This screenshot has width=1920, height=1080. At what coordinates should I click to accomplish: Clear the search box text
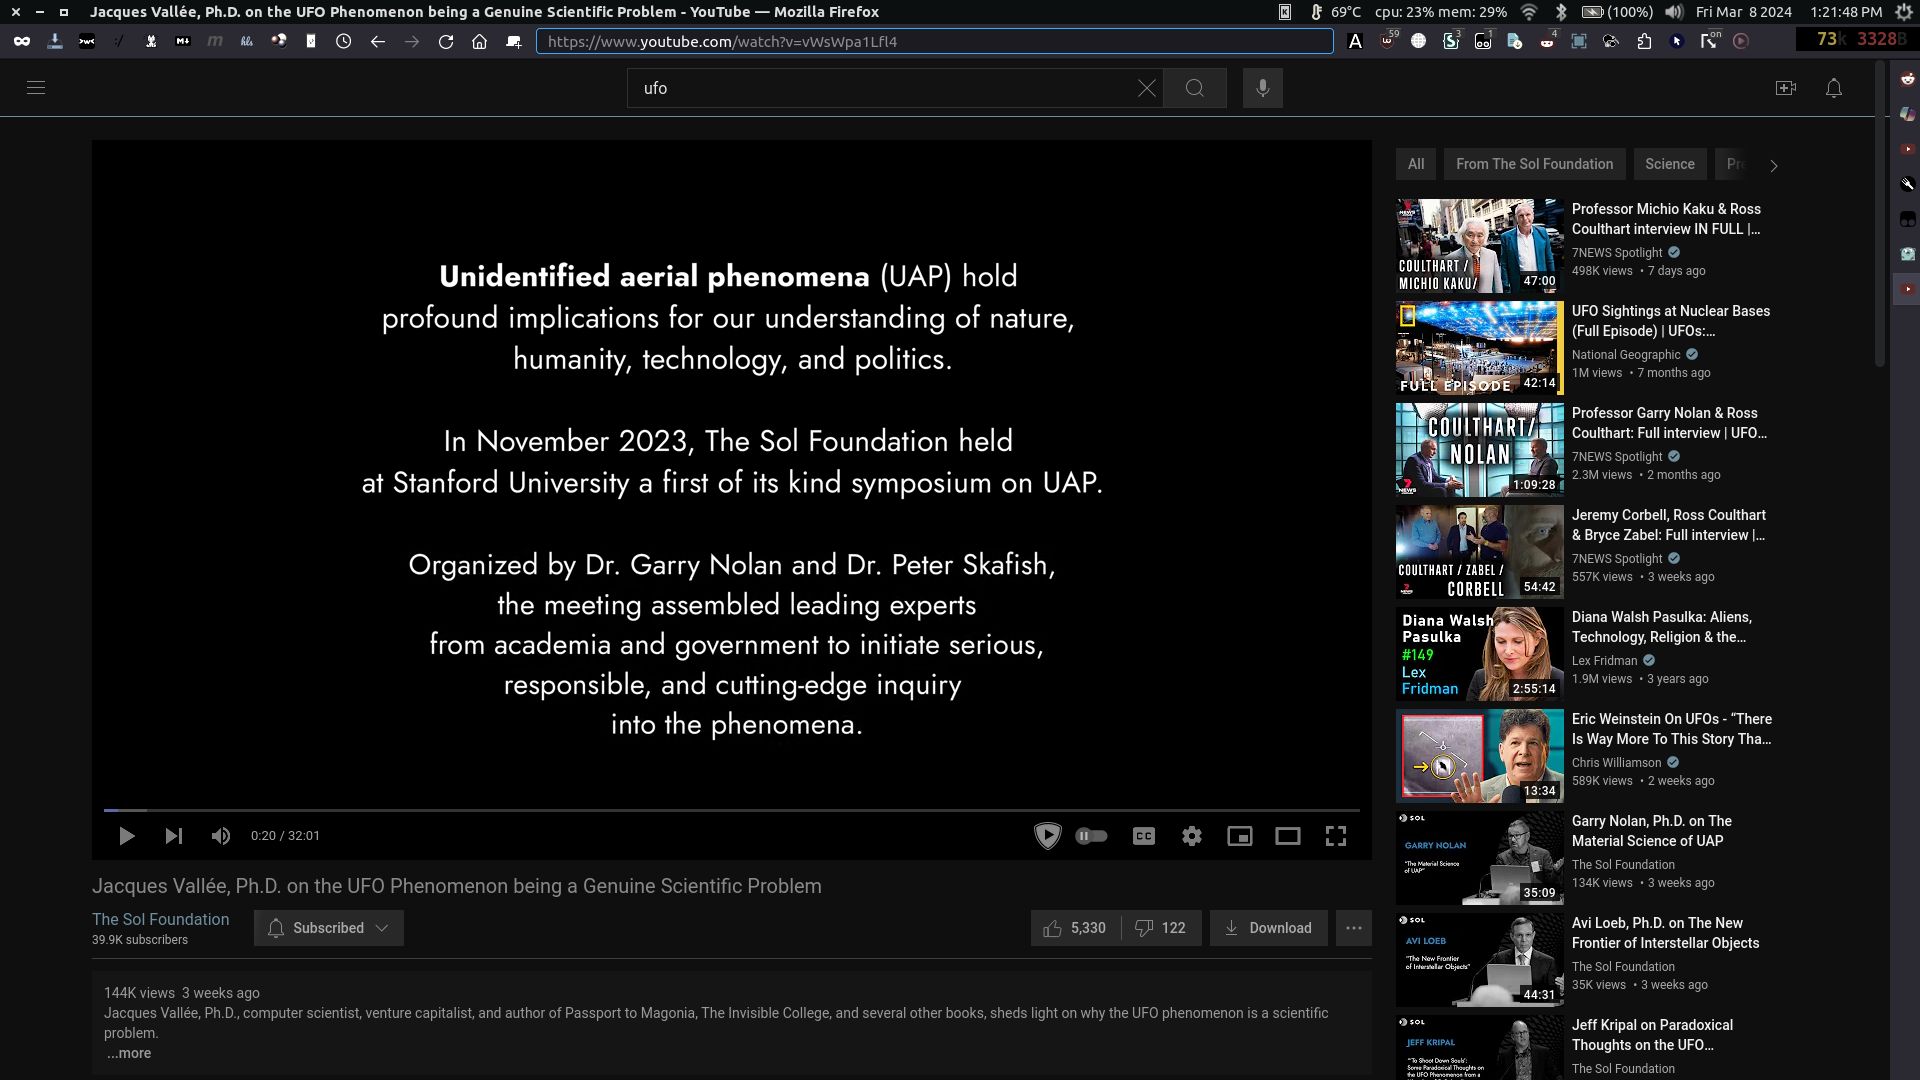pyautogui.click(x=1146, y=88)
